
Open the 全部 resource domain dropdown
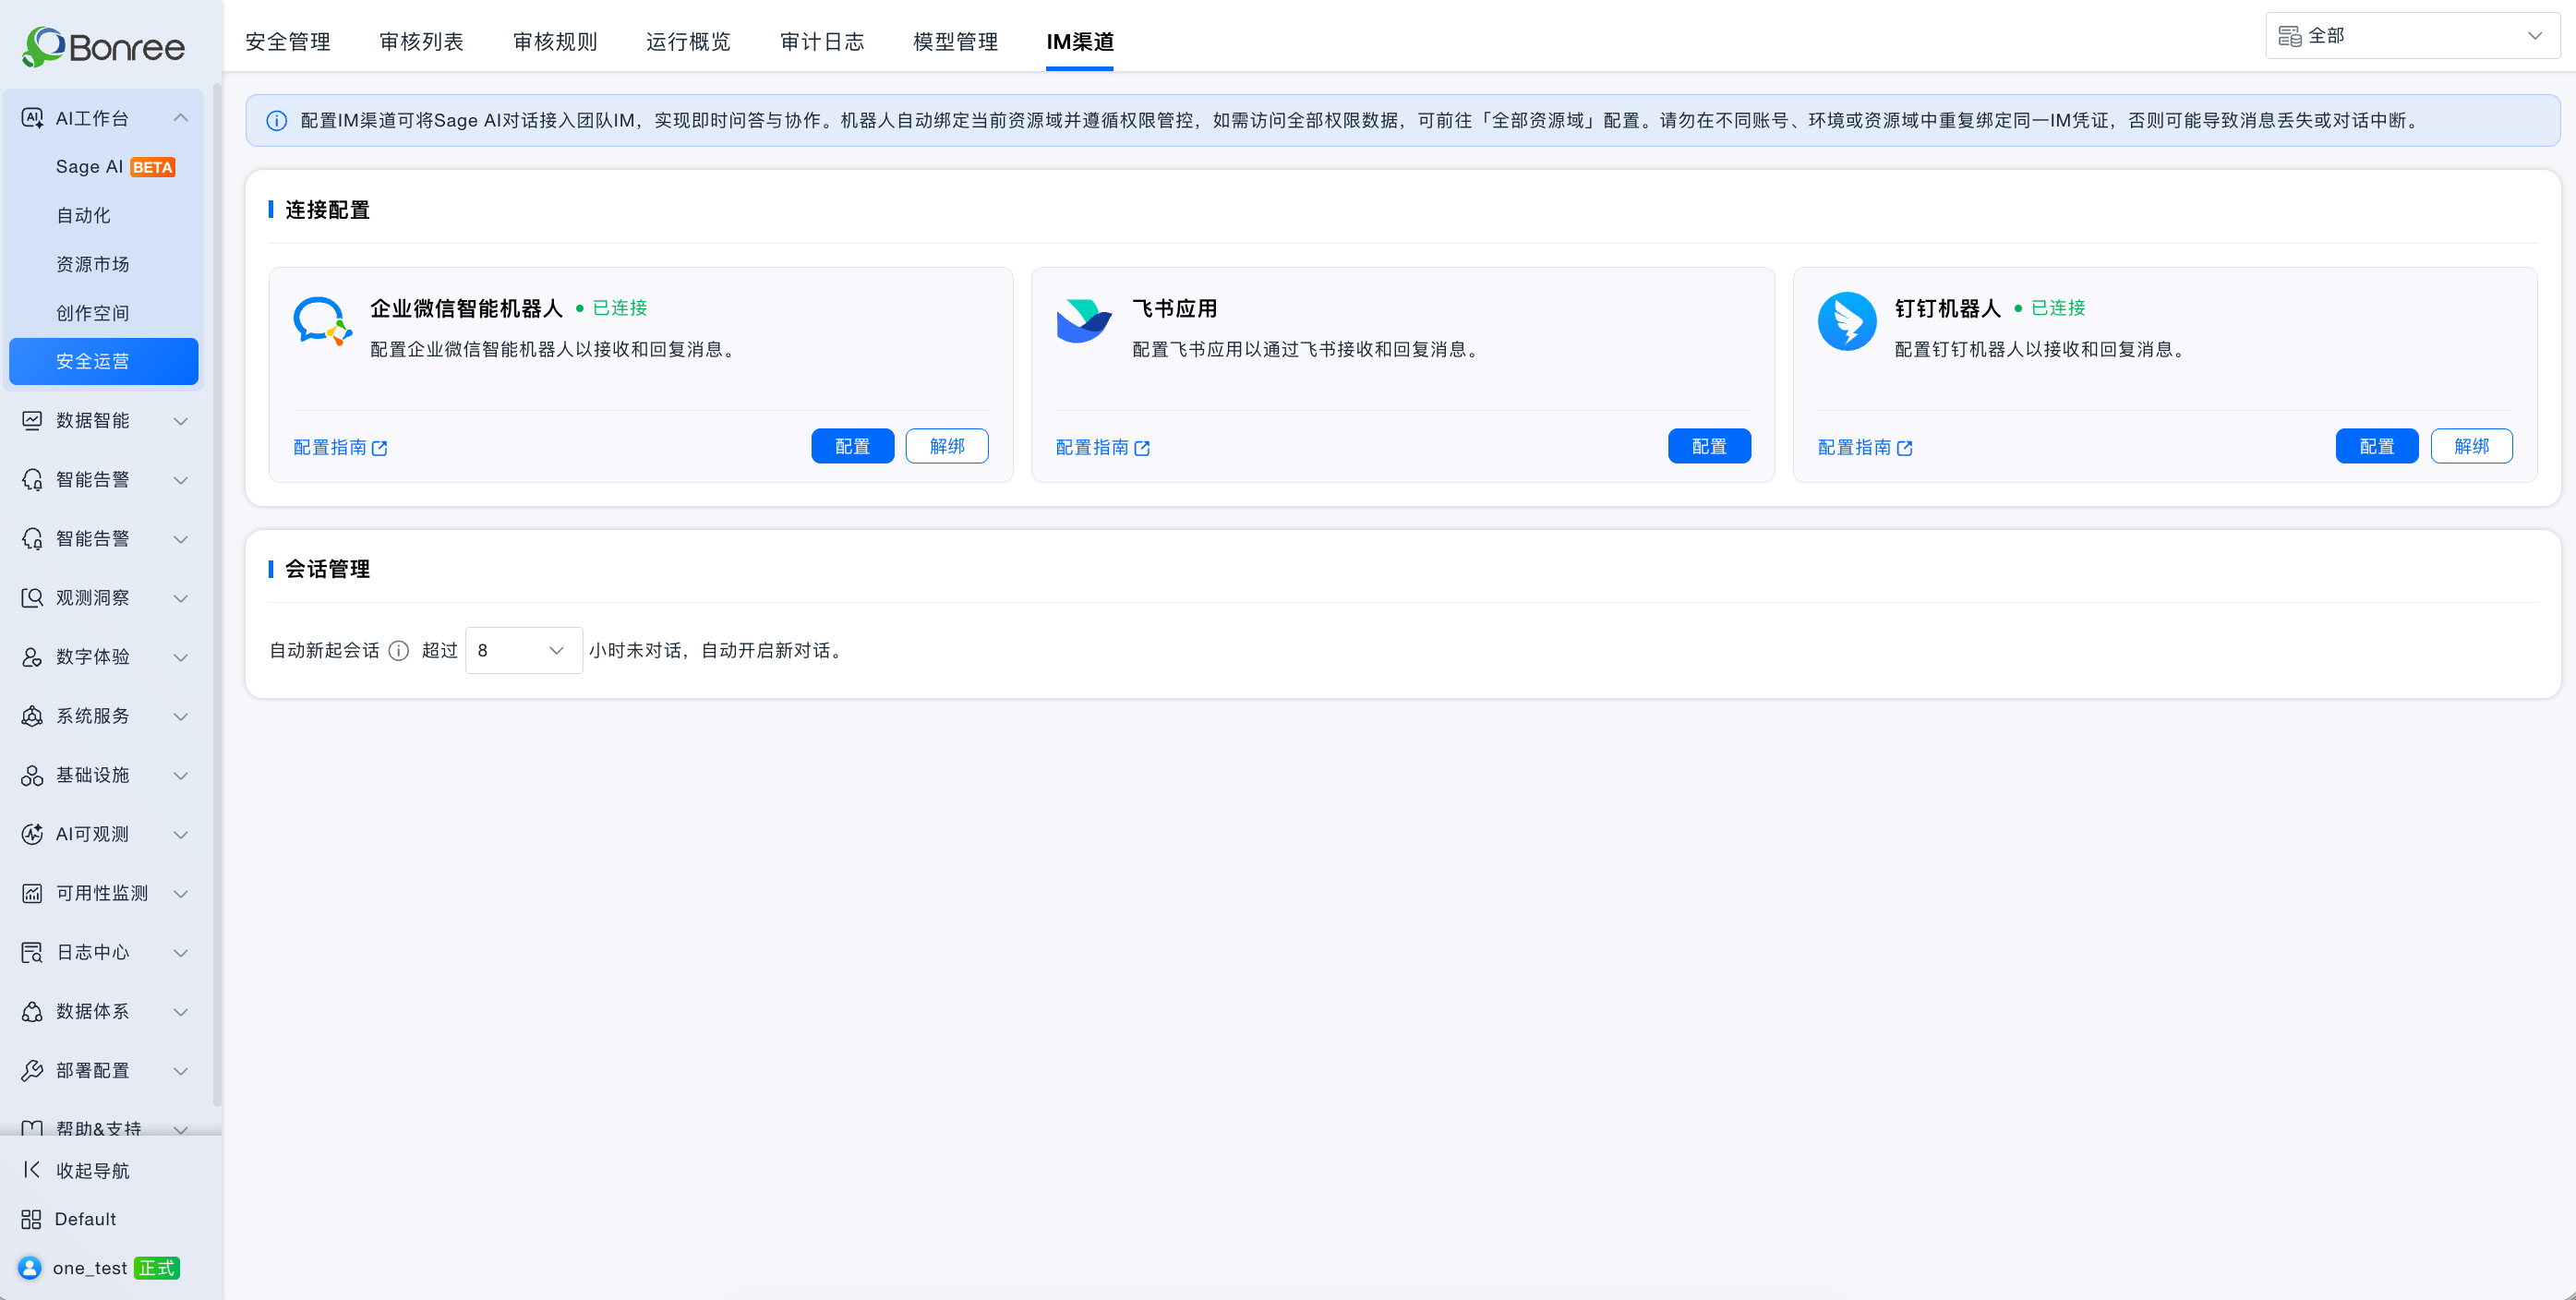(2412, 36)
